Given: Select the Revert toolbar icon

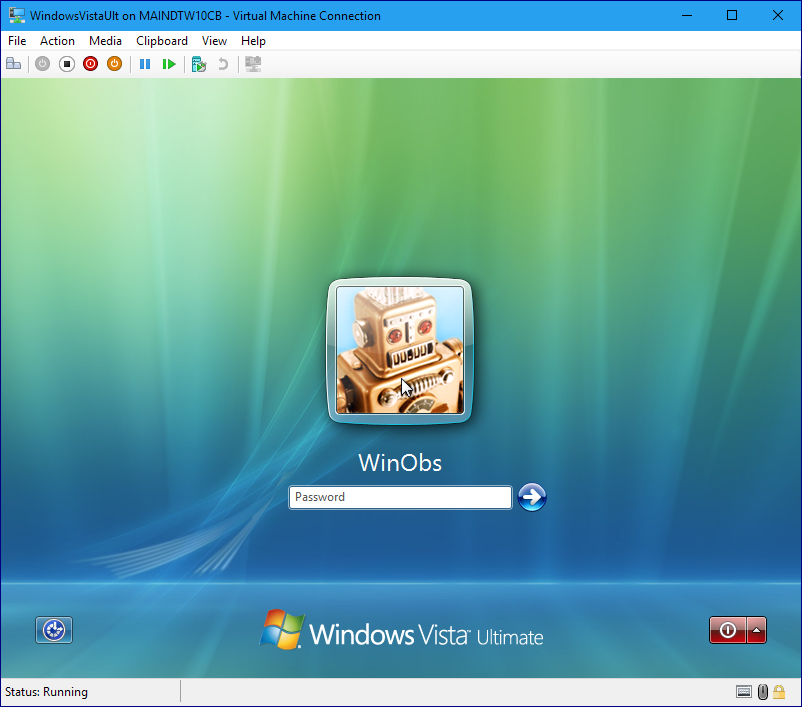Looking at the screenshot, I should click(x=221, y=63).
